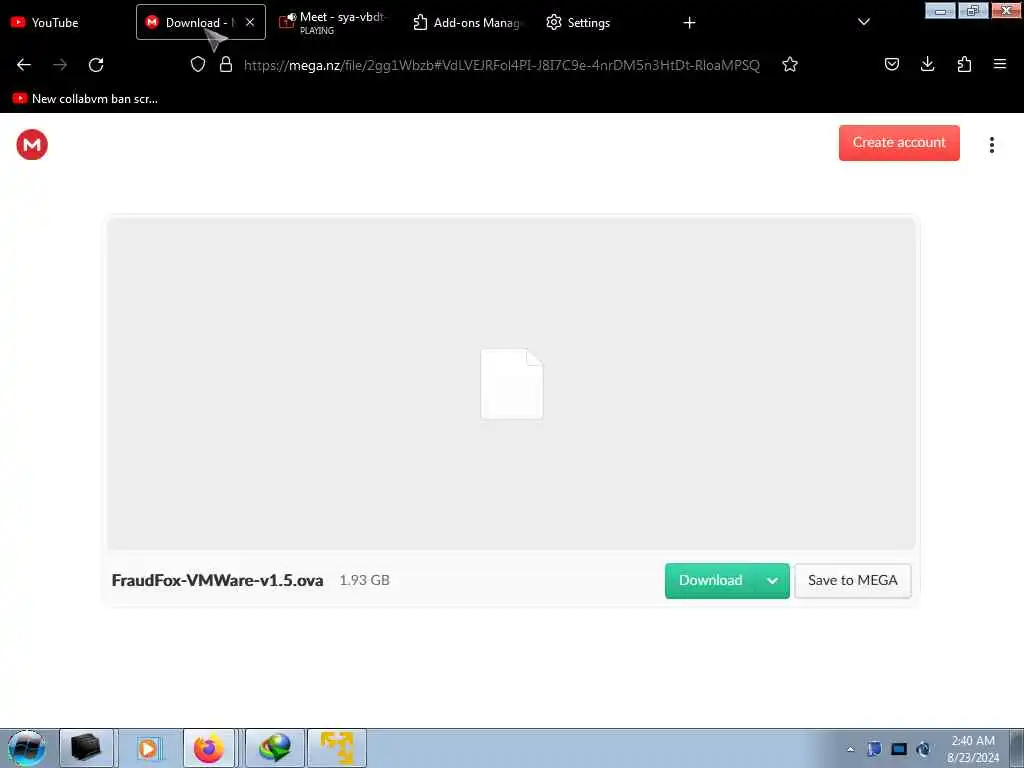Reload the current page
Image resolution: width=1024 pixels, height=768 pixels.
click(96, 65)
